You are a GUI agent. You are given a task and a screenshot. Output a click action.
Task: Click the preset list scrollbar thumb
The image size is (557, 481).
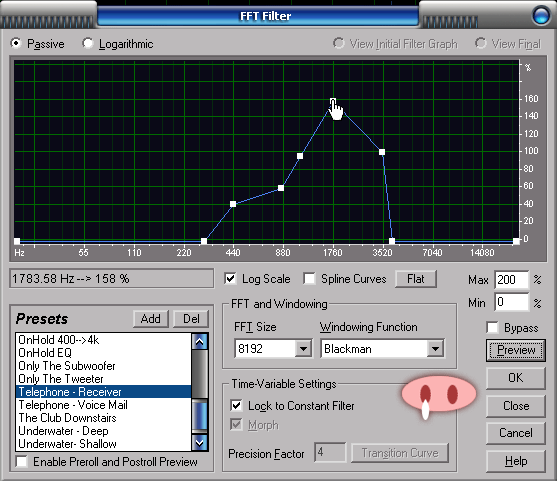point(200,415)
